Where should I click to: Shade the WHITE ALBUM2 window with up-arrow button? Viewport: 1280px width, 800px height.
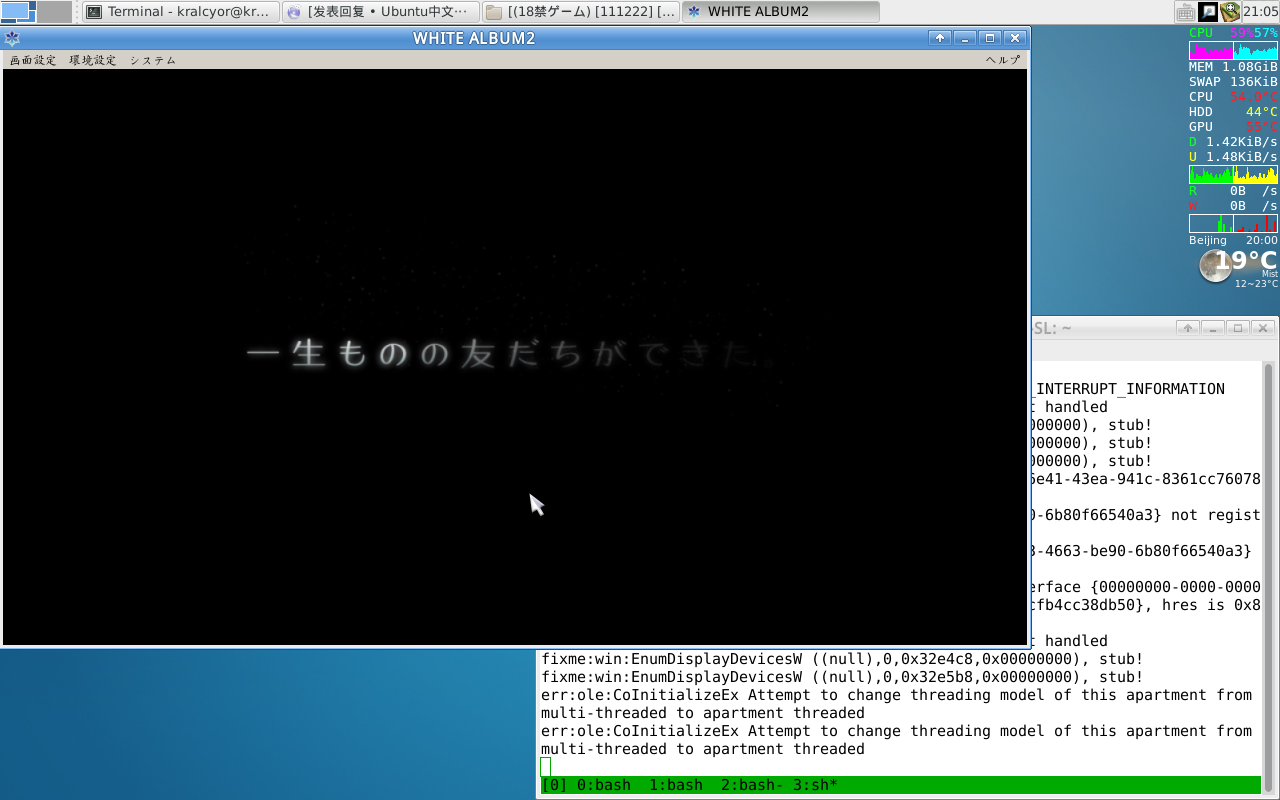pos(939,38)
